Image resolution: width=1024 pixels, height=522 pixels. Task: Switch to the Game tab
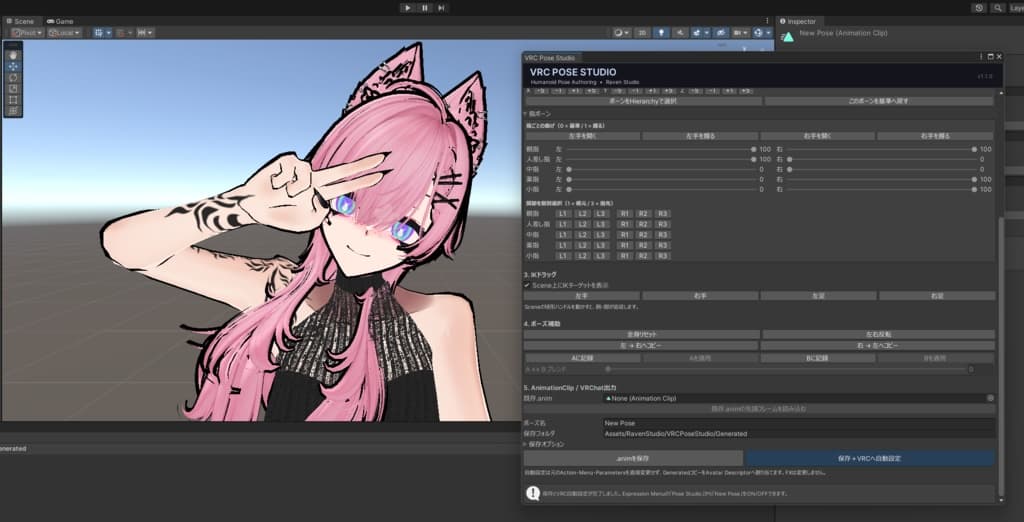(60, 21)
